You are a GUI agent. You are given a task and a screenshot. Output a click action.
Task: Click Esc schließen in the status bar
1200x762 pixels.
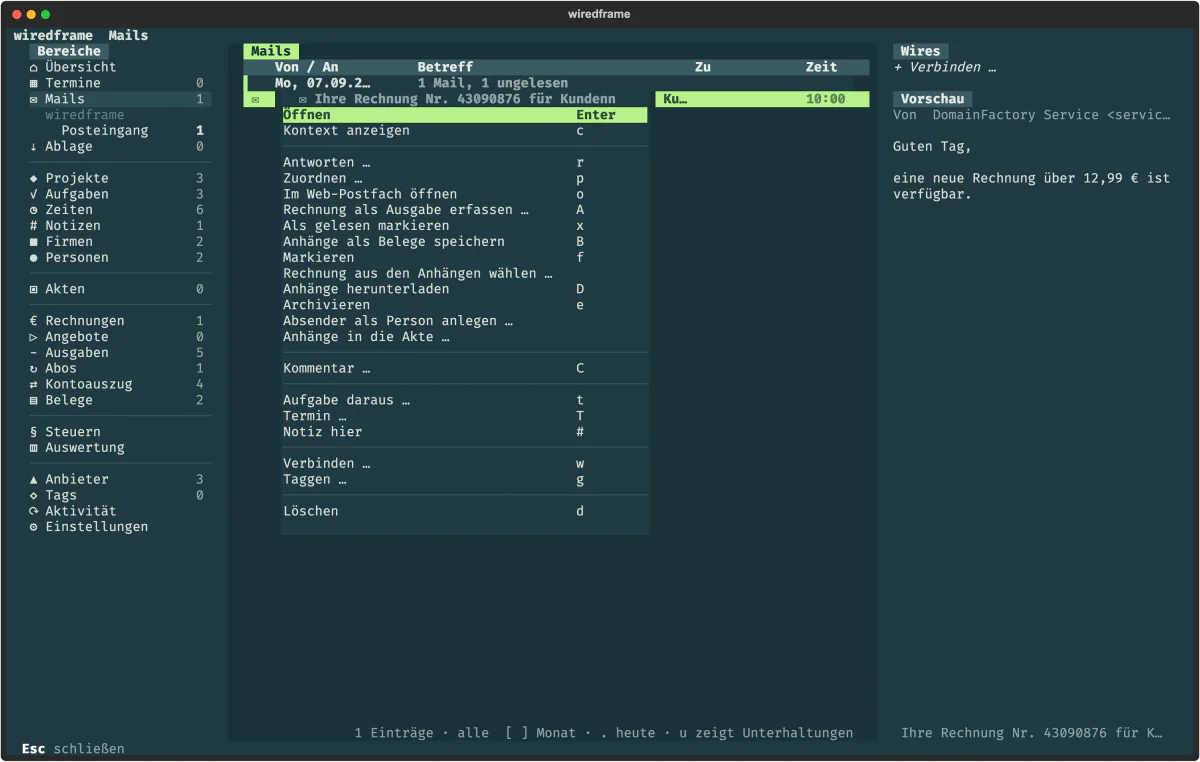pos(73,748)
